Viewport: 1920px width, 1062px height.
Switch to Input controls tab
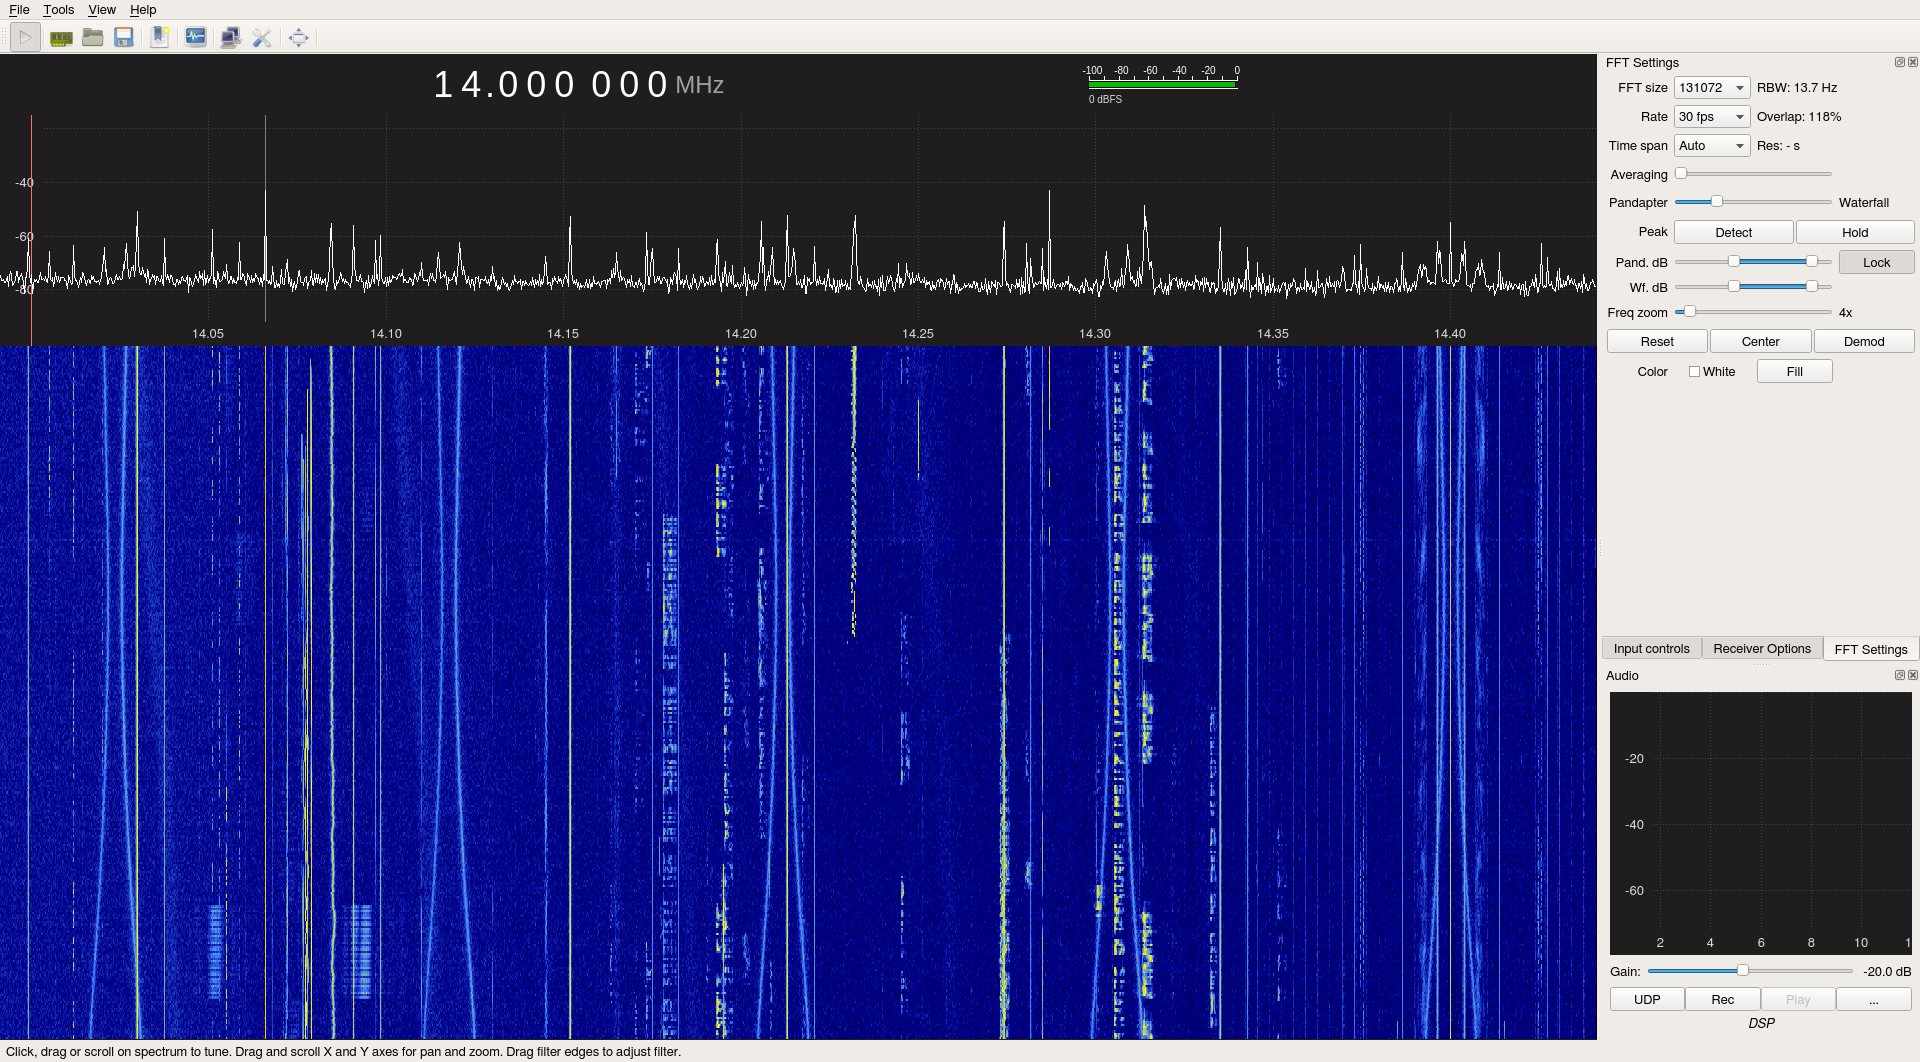click(x=1651, y=649)
